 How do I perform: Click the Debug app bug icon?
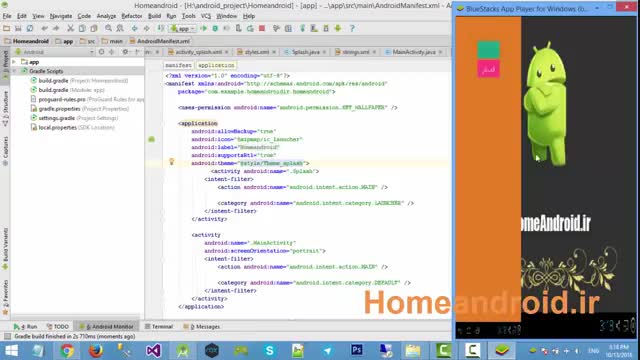coord(215,29)
